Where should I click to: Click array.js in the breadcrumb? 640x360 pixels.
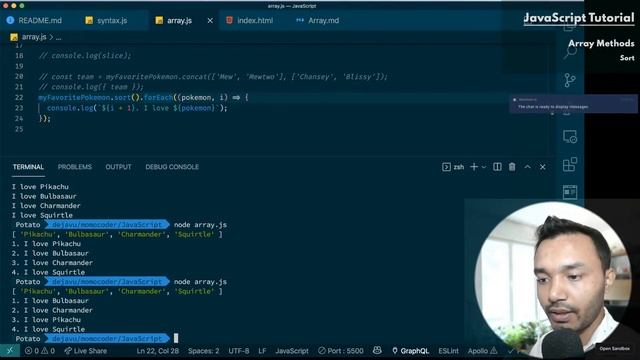[34, 37]
